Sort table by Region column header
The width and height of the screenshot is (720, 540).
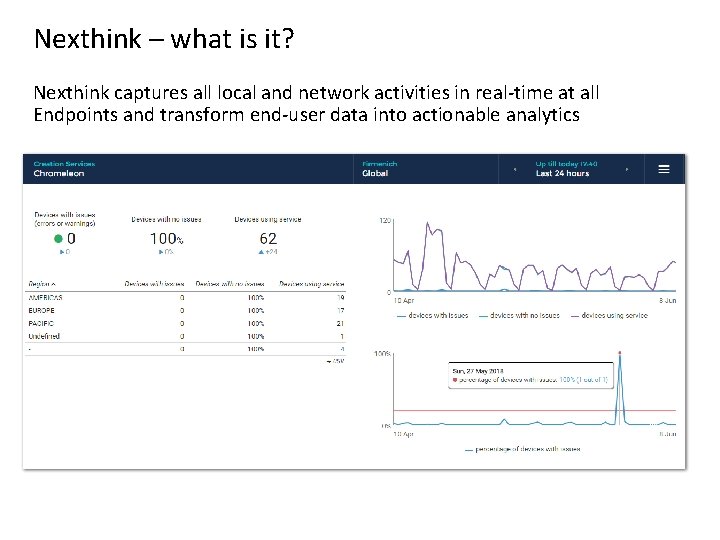[x=42, y=284]
